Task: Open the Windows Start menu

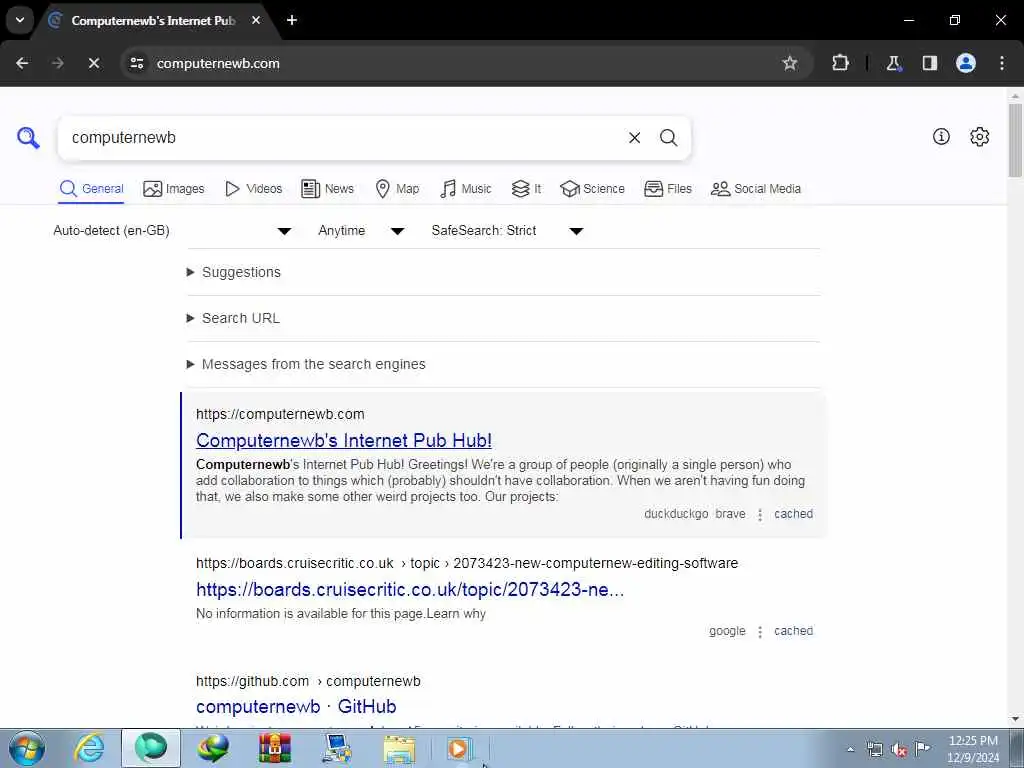Action: 27,748
